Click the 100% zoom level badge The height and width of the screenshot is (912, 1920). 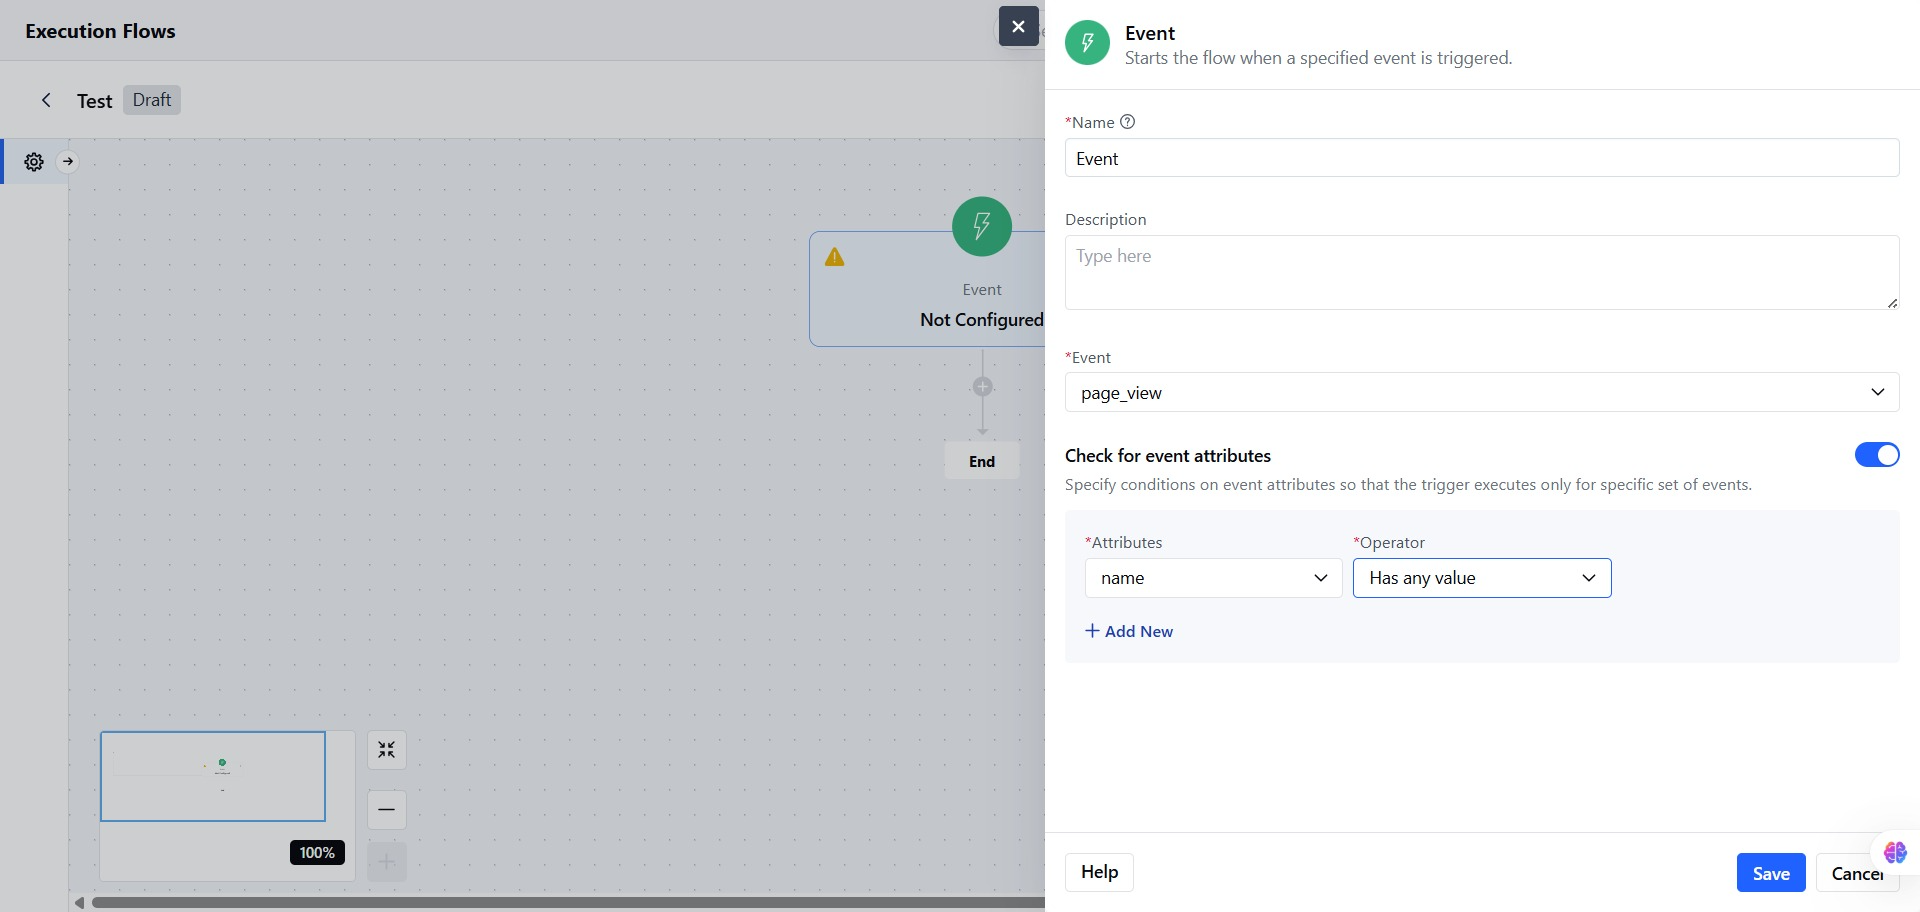click(317, 852)
